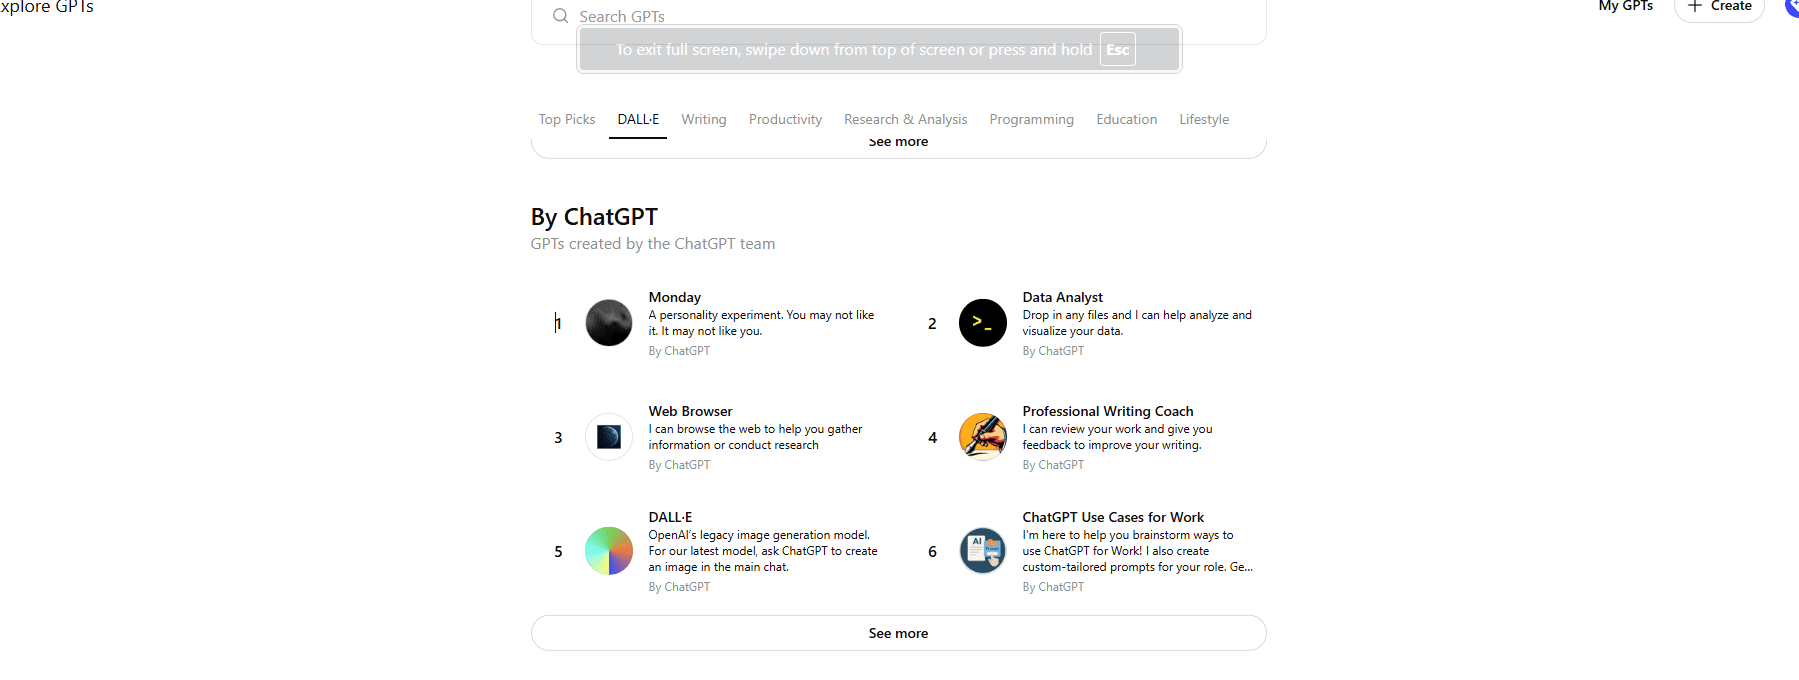Go to Research & Analysis tab

pyautogui.click(x=905, y=119)
